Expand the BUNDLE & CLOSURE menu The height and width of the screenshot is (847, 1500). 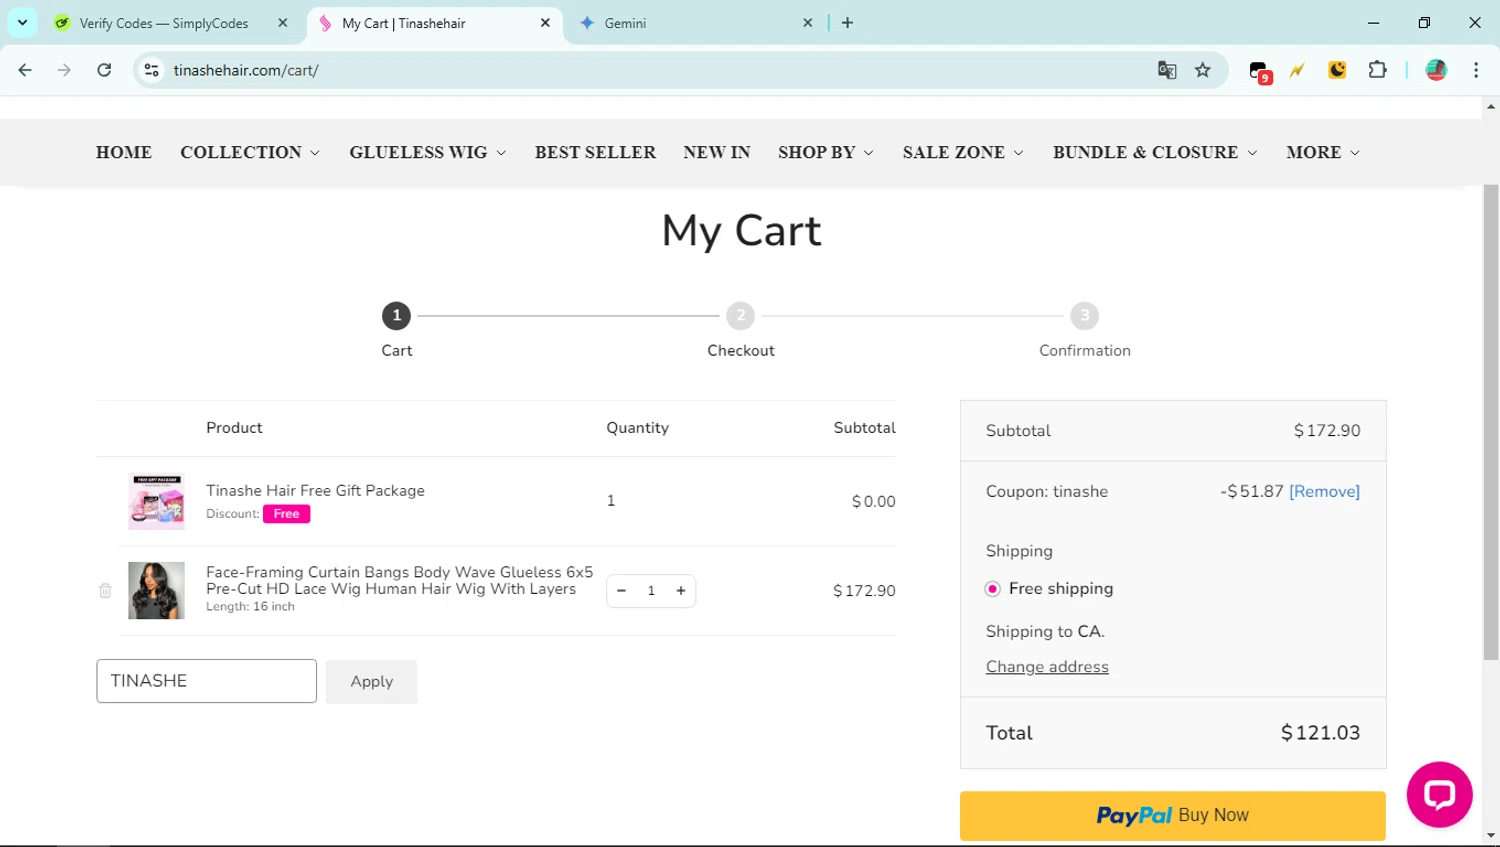(x=1155, y=152)
